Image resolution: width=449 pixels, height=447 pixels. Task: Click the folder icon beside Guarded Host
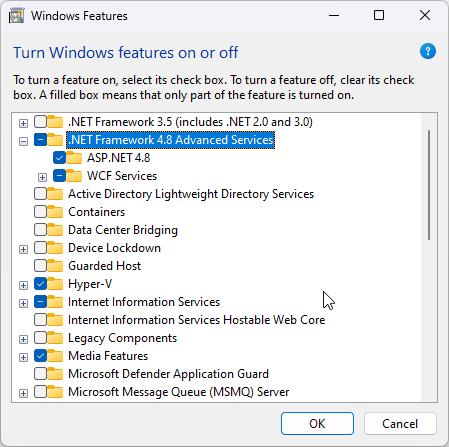(55, 266)
